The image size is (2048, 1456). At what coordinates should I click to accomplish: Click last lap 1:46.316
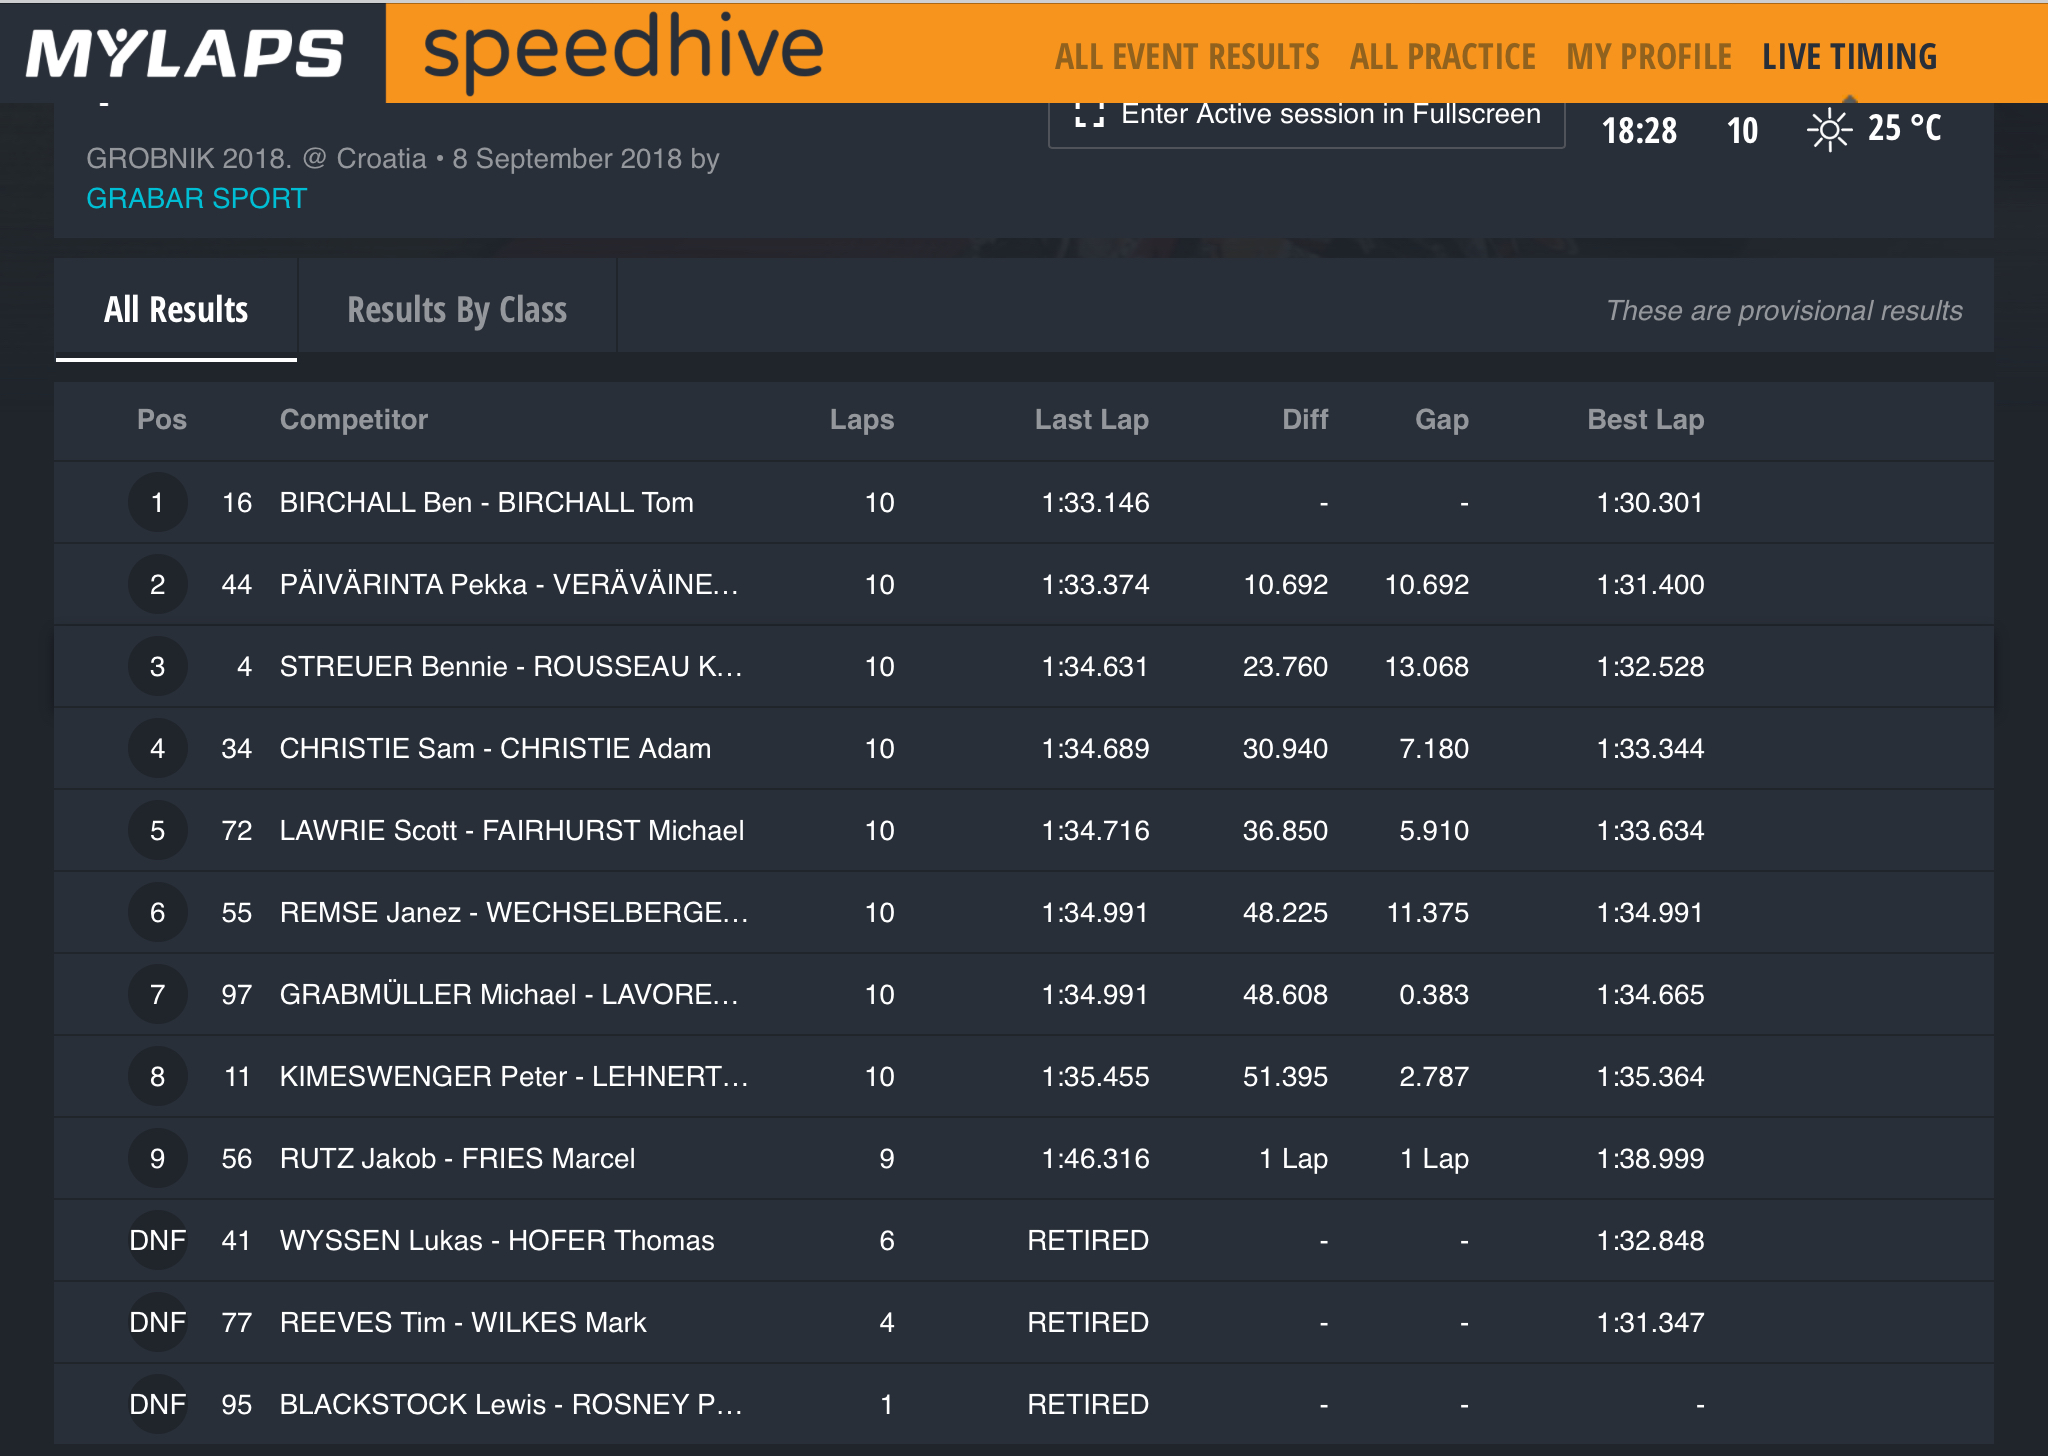tap(1095, 1158)
